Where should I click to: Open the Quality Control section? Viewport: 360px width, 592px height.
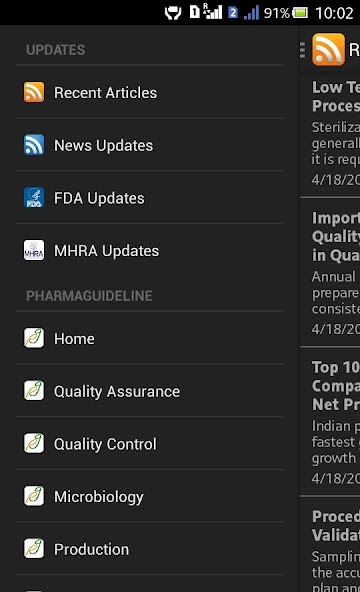pos(150,444)
